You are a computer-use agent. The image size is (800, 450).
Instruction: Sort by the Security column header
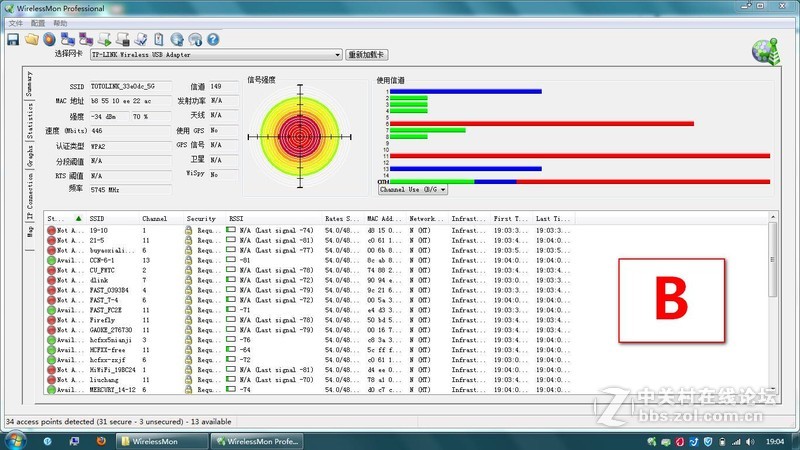click(x=204, y=218)
